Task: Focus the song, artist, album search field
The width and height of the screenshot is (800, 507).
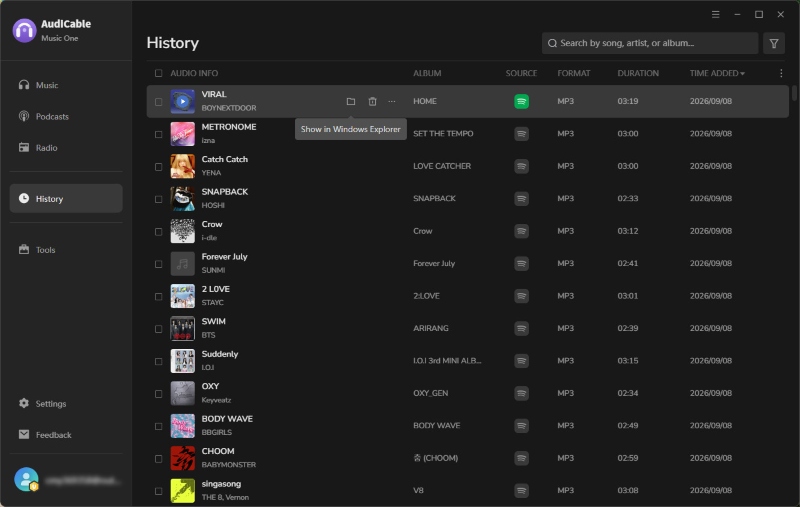Action: coord(650,43)
